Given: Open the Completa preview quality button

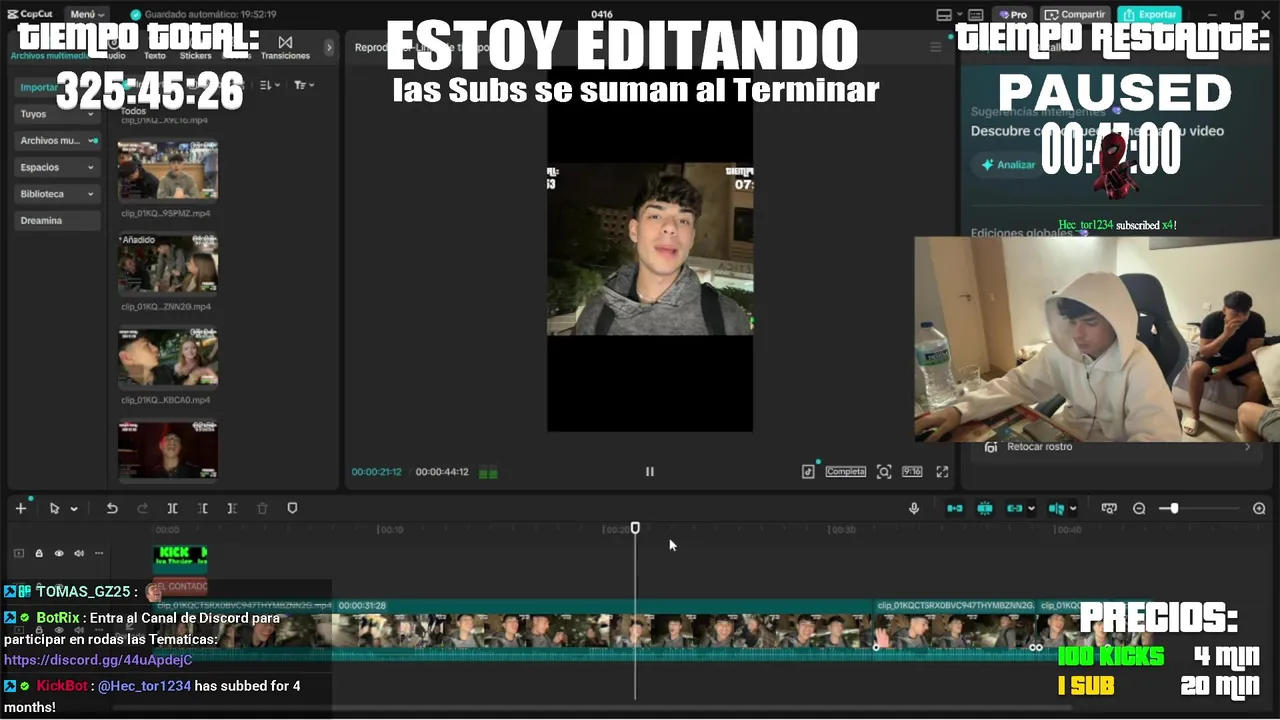Looking at the screenshot, I should point(845,471).
